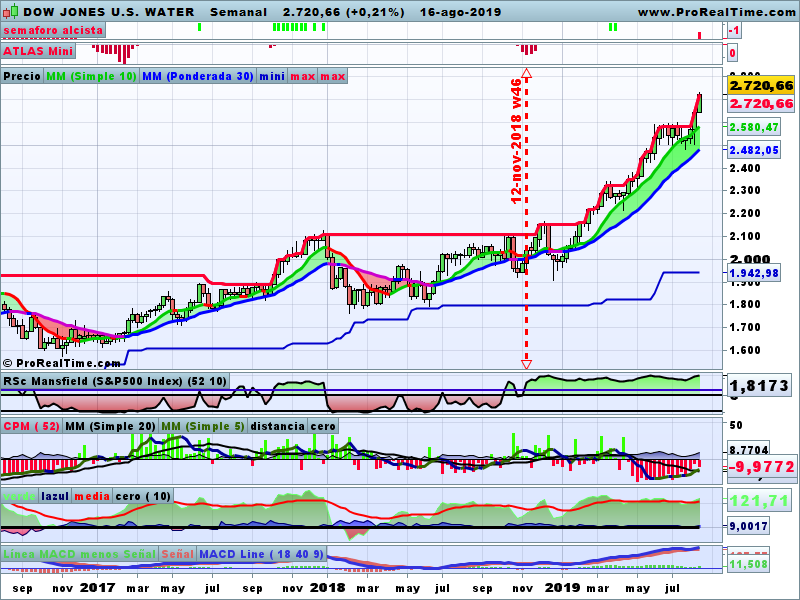Image resolution: width=800 pixels, height=600 pixels.
Task: Click the 2017 year on time axis
Action: coord(97,588)
